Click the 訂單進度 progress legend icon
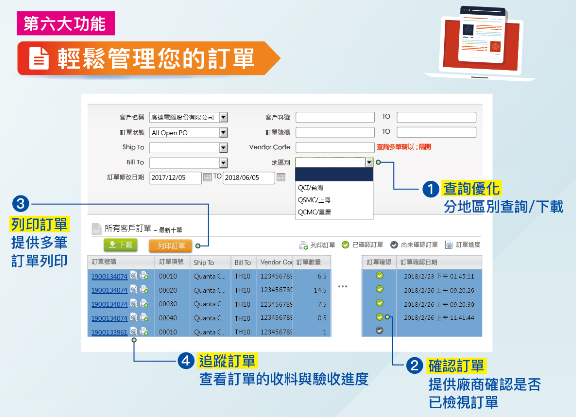This screenshot has width=576, height=417. point(449,245)
